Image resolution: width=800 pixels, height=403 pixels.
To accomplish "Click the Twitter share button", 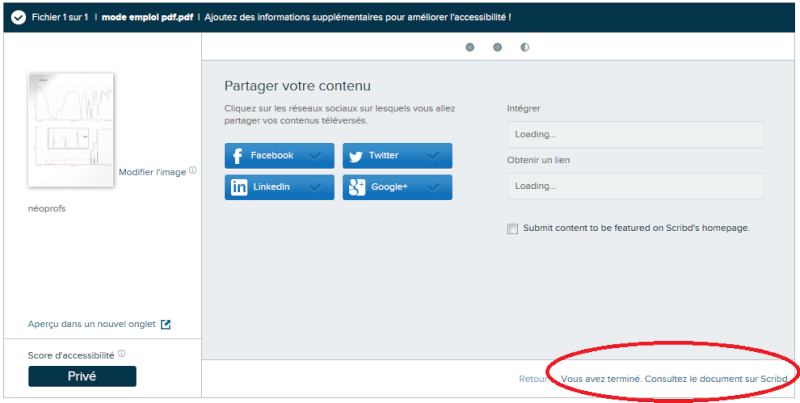I will (397, 156).
